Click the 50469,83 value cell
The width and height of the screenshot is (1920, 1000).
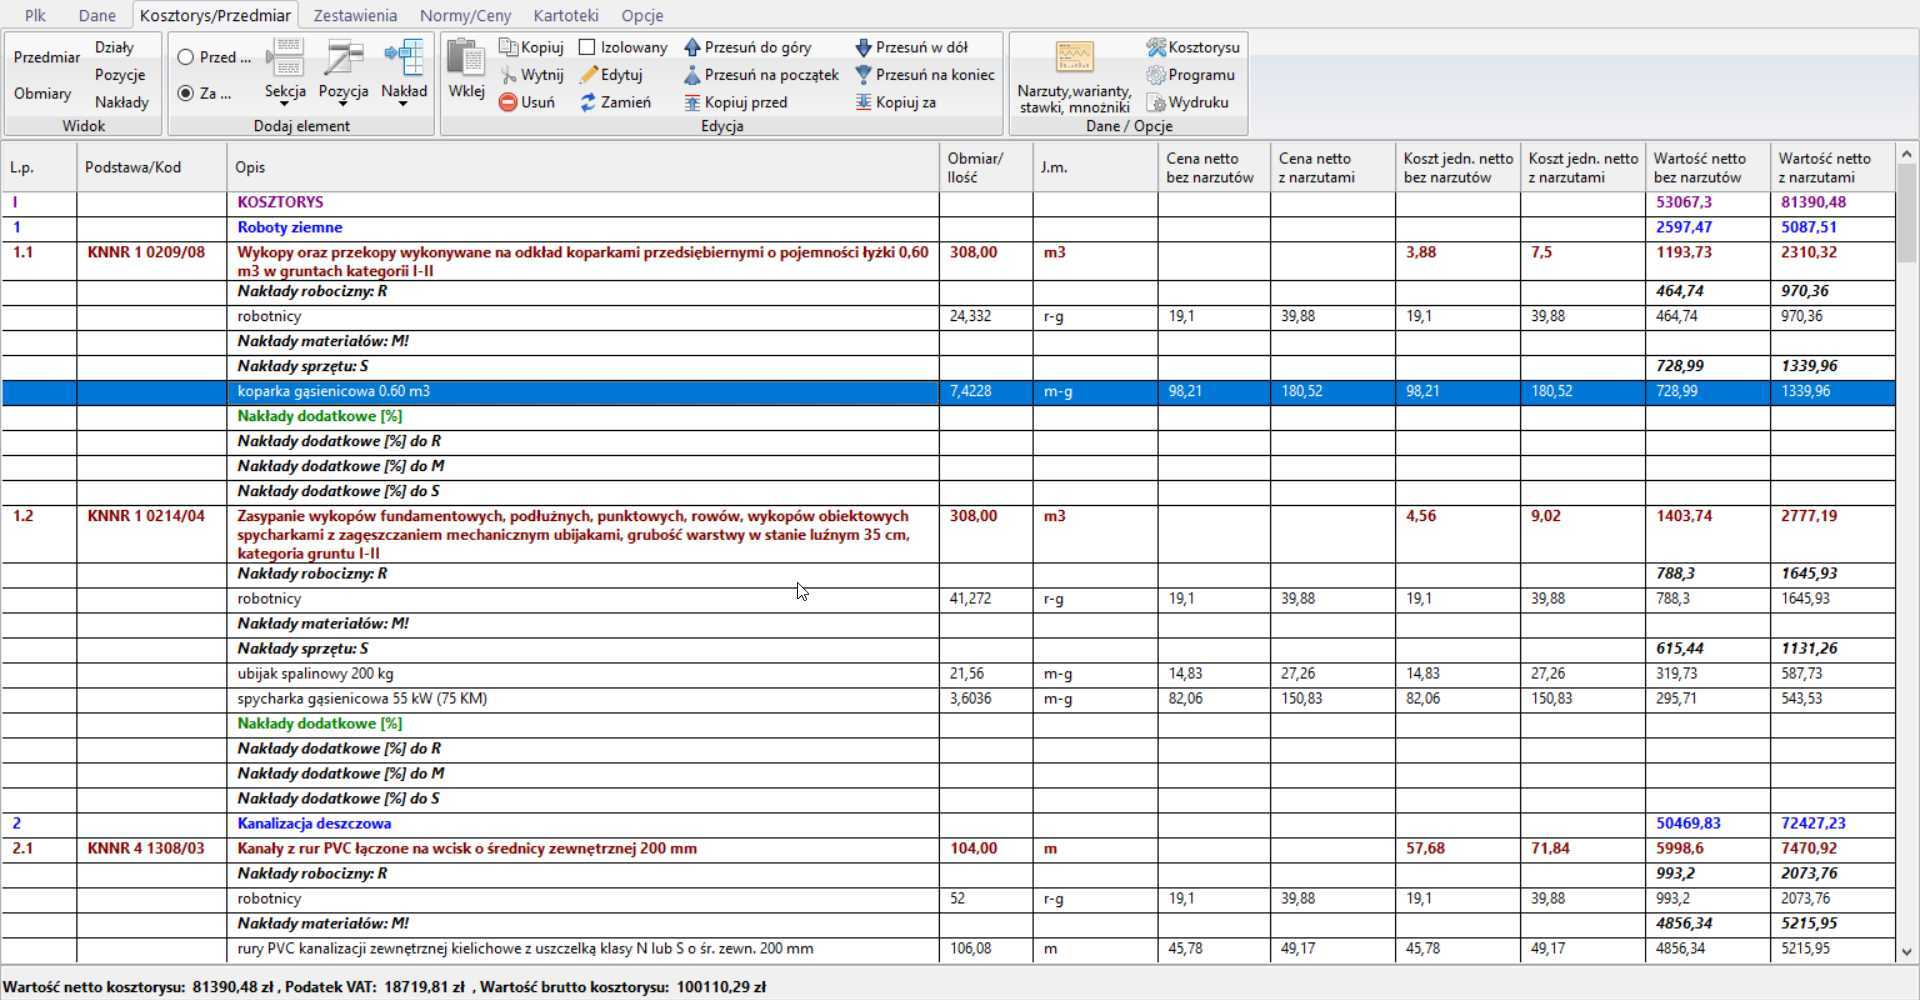point(1708,823)
